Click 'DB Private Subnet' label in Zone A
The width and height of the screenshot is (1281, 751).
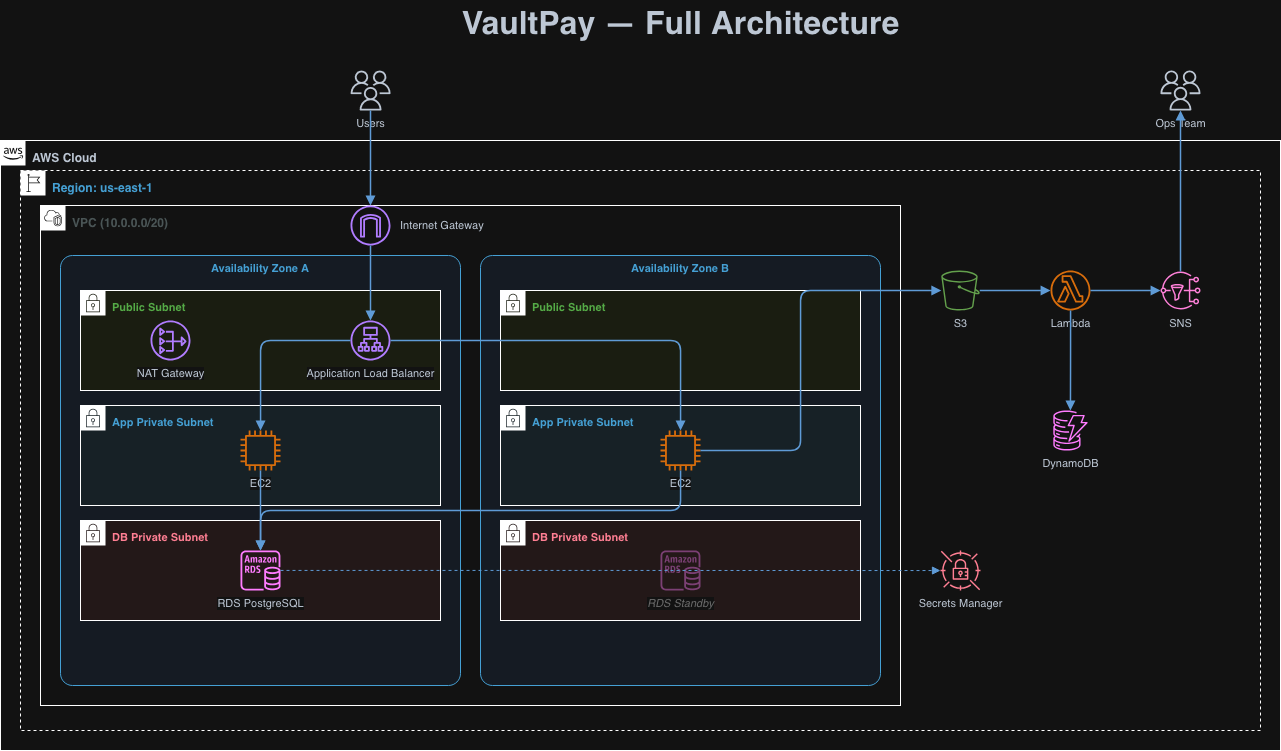coord(160,537)
